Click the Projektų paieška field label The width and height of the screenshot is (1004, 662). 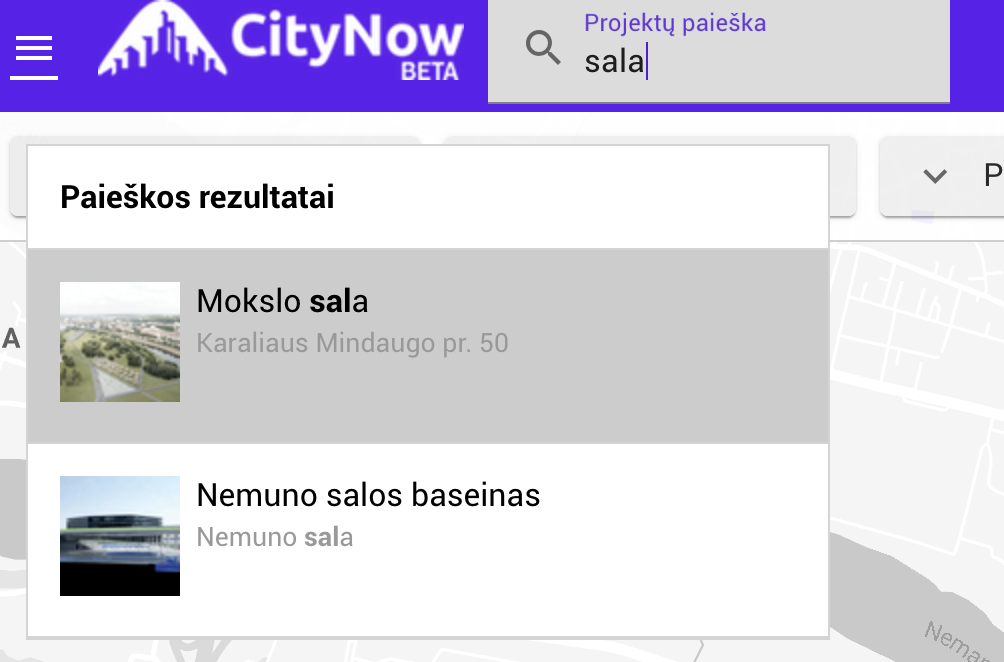coord(675,23)
